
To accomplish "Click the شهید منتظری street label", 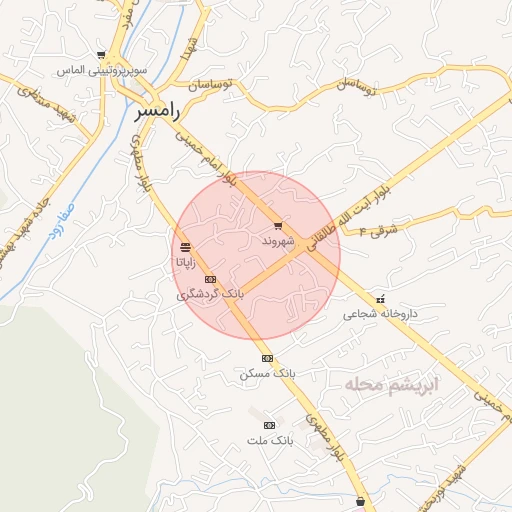I will pos(47,103).
